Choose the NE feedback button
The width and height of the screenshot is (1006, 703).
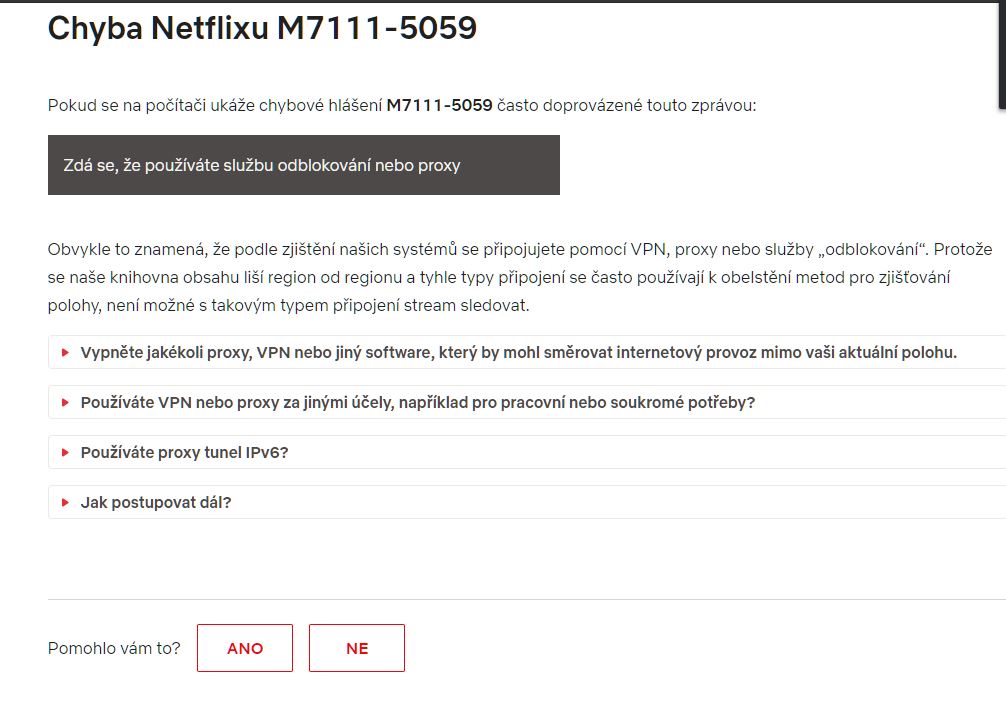click(x=357, y=648)
